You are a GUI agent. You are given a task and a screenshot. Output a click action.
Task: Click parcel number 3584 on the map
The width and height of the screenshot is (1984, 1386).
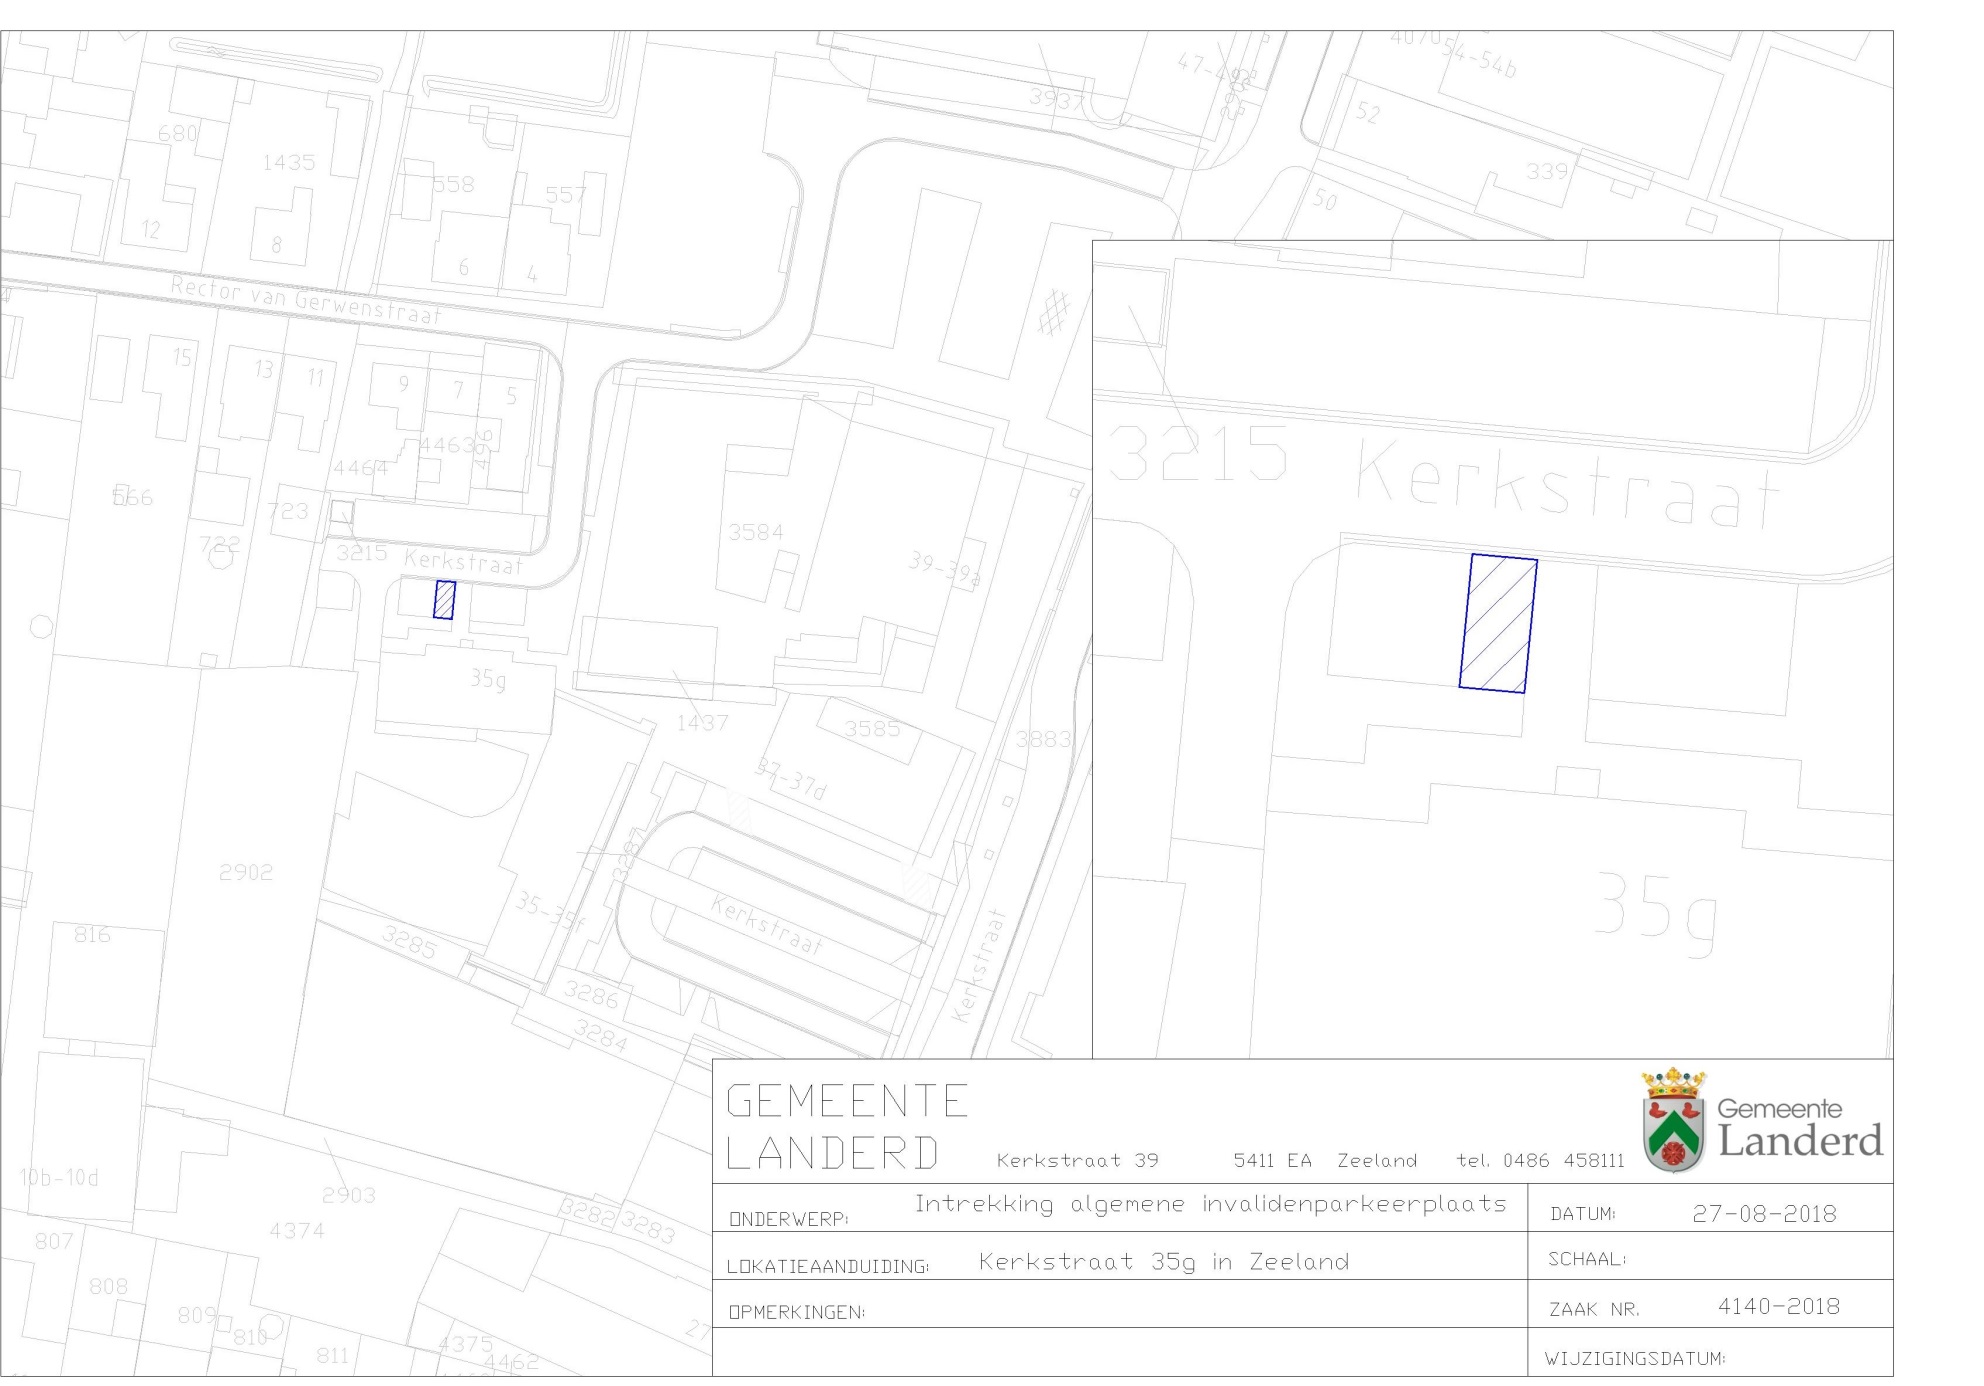[756, 532]
